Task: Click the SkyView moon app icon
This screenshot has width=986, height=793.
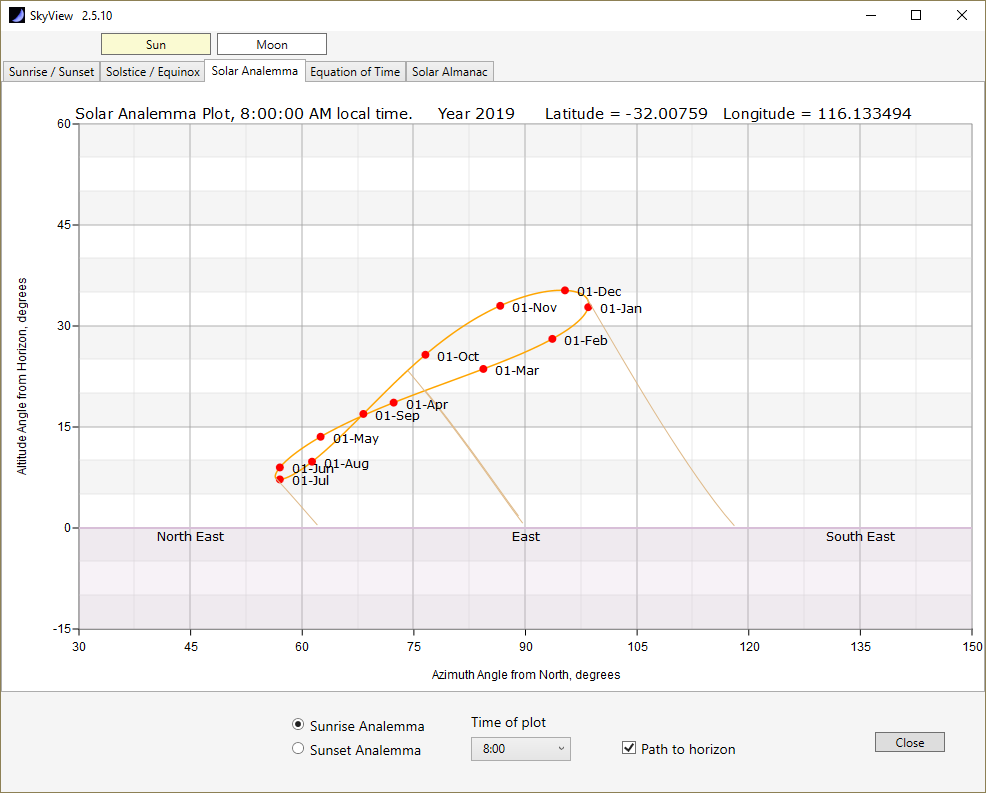Action: 17,15
